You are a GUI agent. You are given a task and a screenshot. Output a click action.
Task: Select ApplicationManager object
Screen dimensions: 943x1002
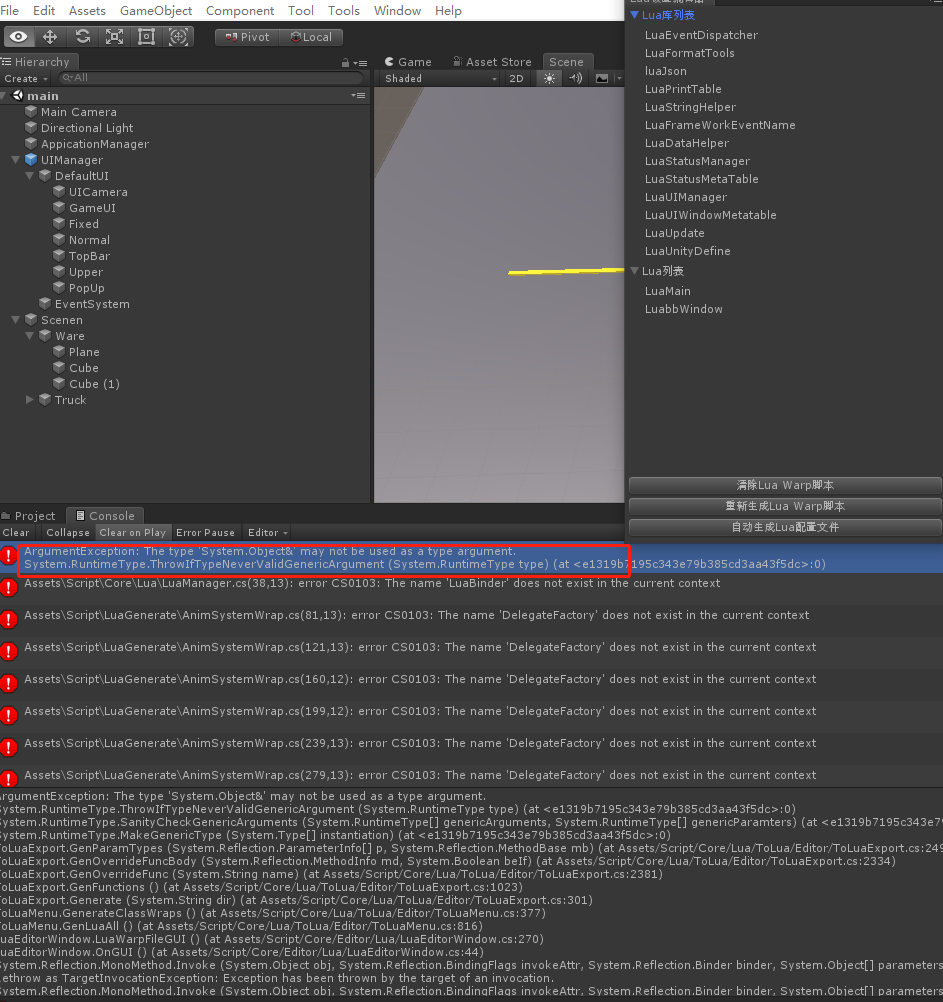(x=95, y=144)
